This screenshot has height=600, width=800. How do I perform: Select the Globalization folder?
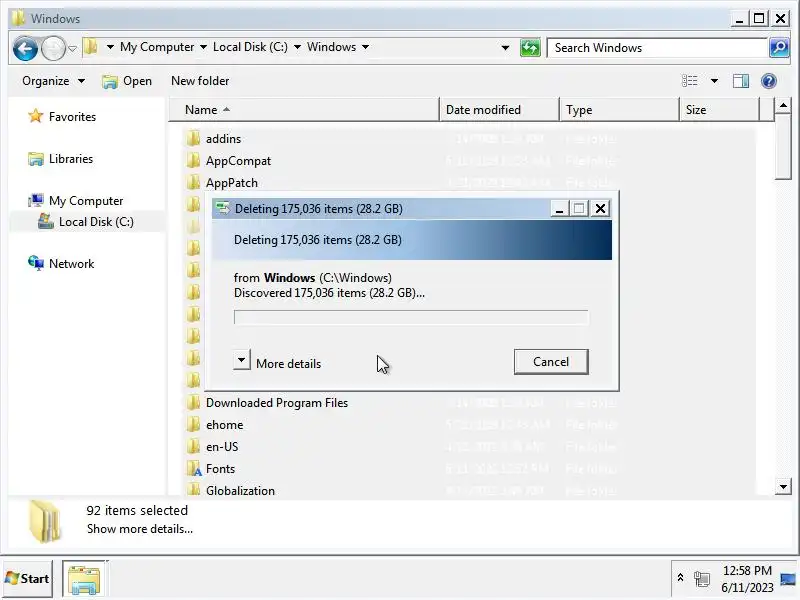240,491
